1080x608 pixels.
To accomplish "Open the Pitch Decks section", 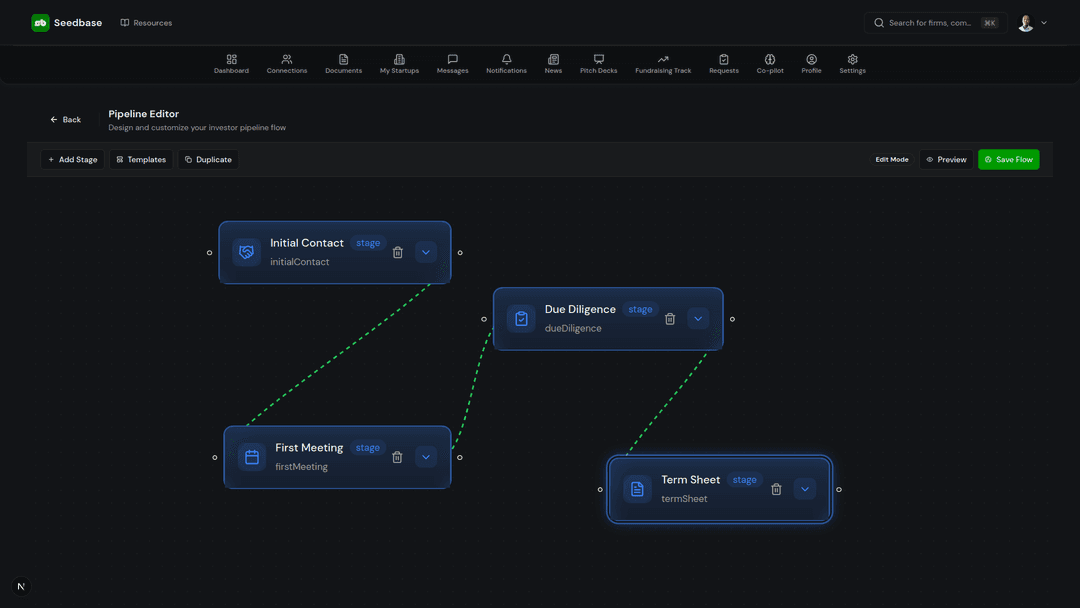I will coord(598,63).
